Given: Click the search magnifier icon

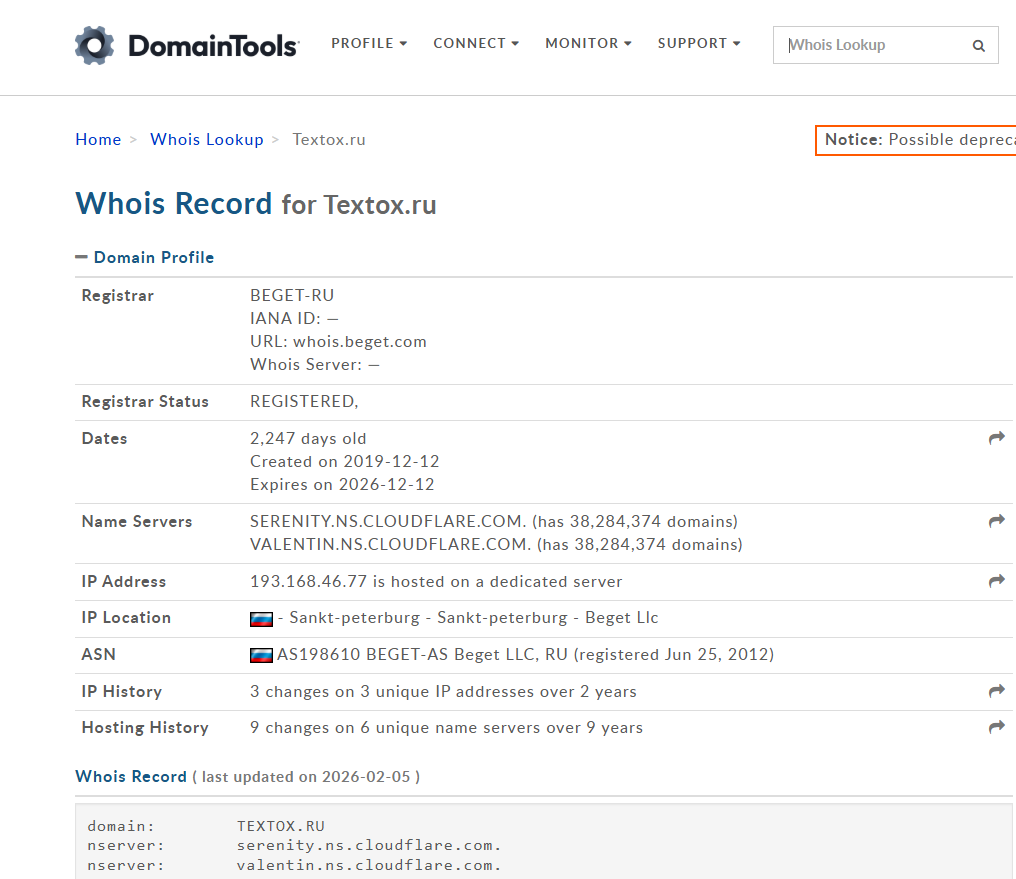Looking at the screenshot, I should [978, 45].
